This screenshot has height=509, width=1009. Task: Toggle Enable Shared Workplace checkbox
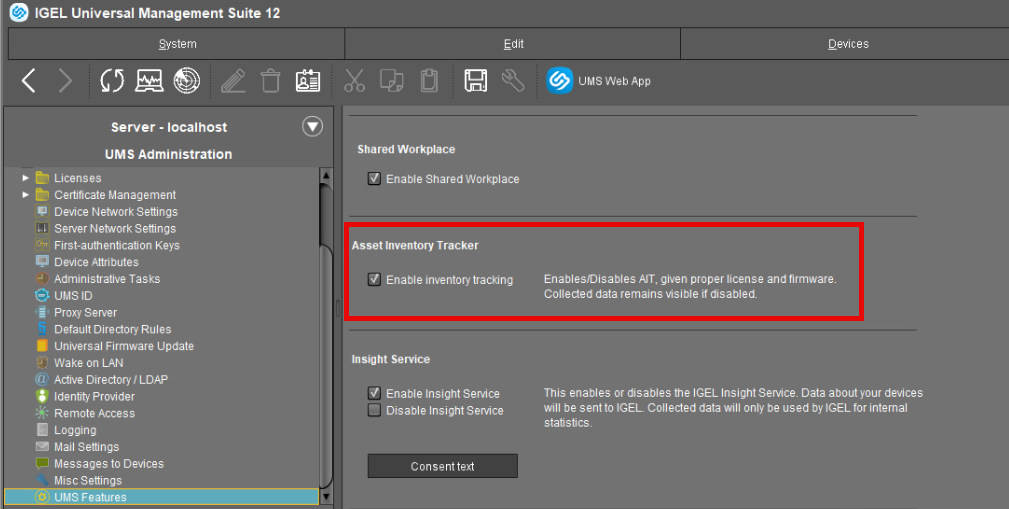pos(375,179)
